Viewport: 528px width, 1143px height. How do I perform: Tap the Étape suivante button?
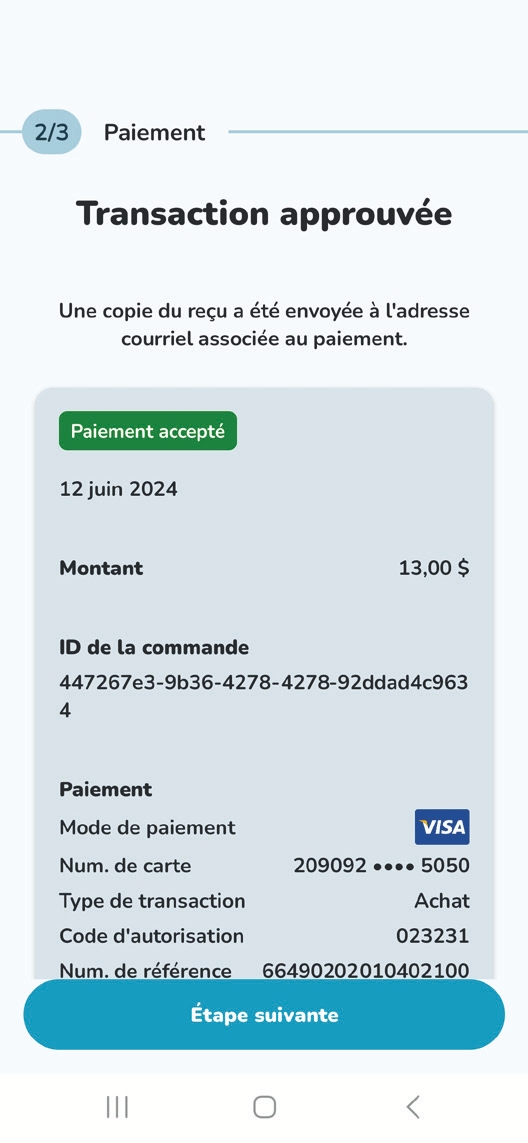[264, 1015]
